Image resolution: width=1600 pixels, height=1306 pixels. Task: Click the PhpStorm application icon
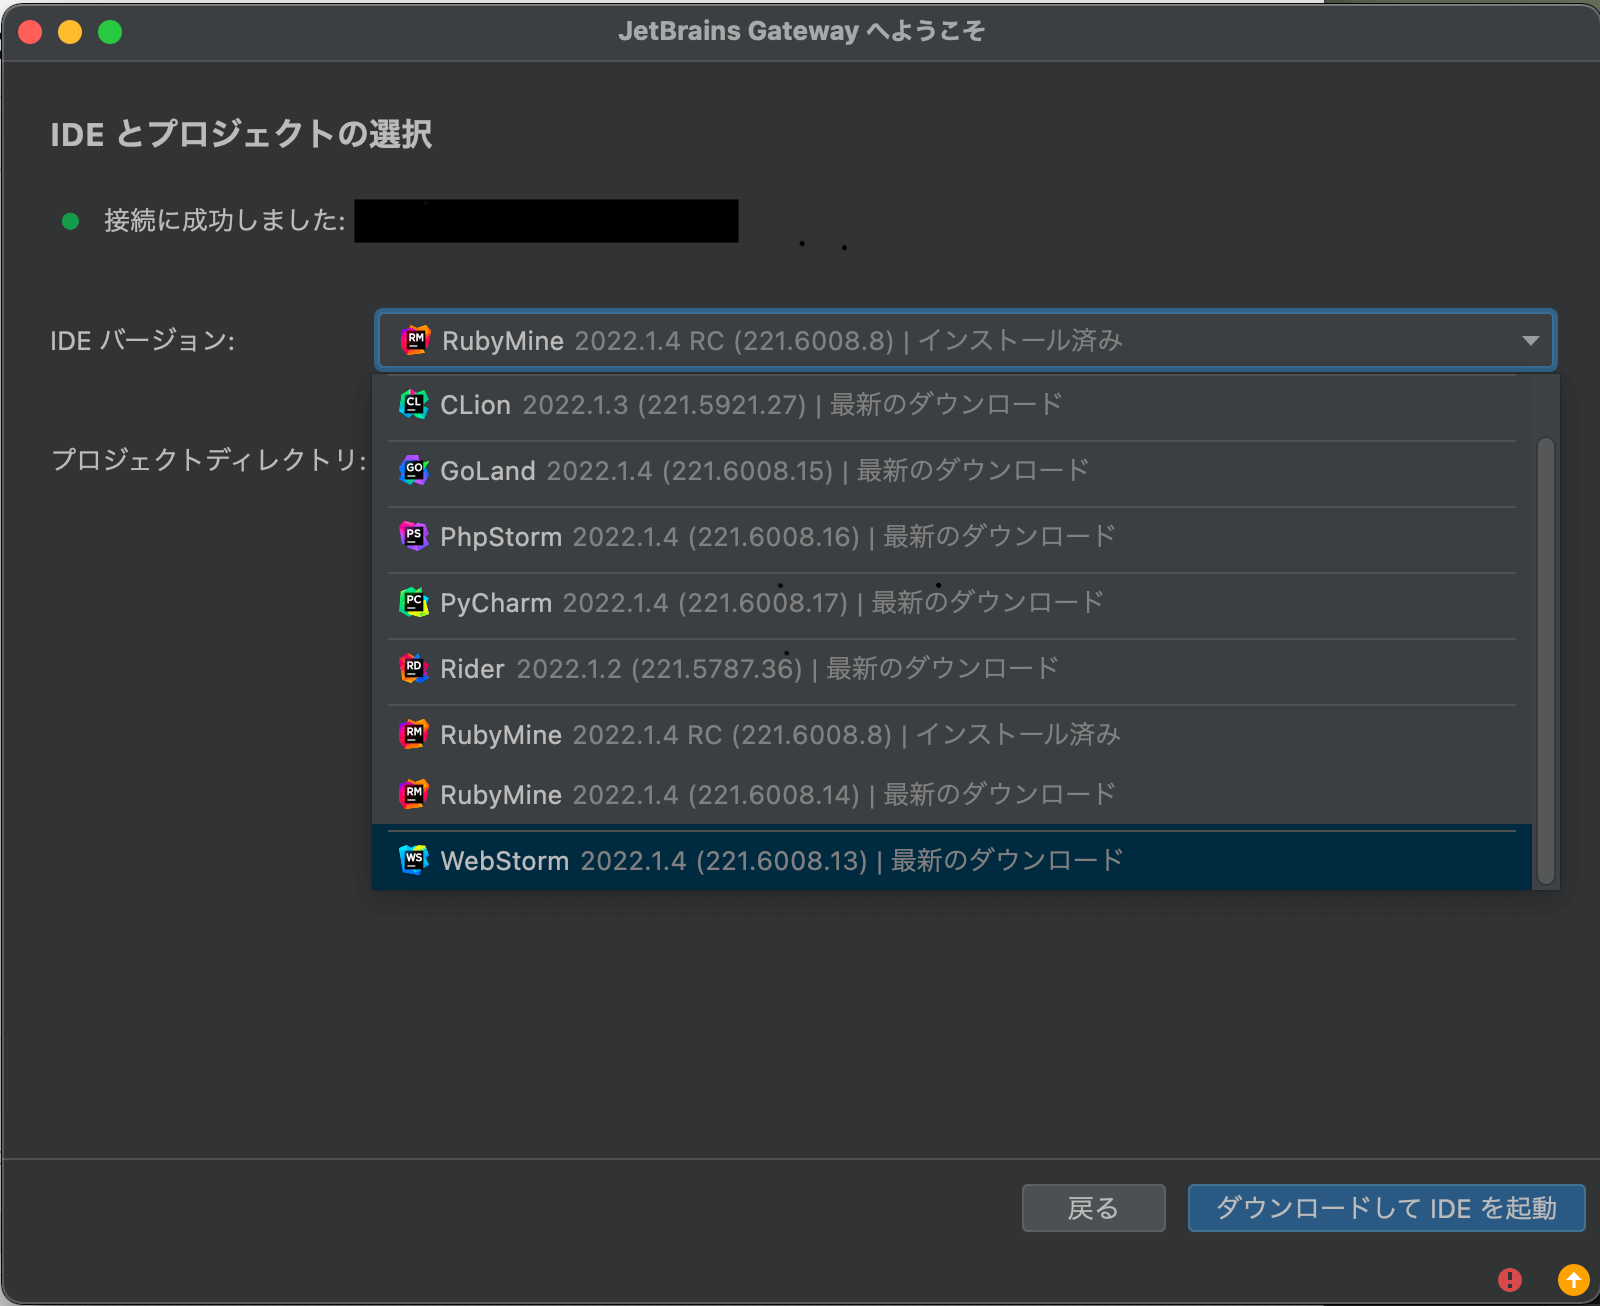pos(414,536)
